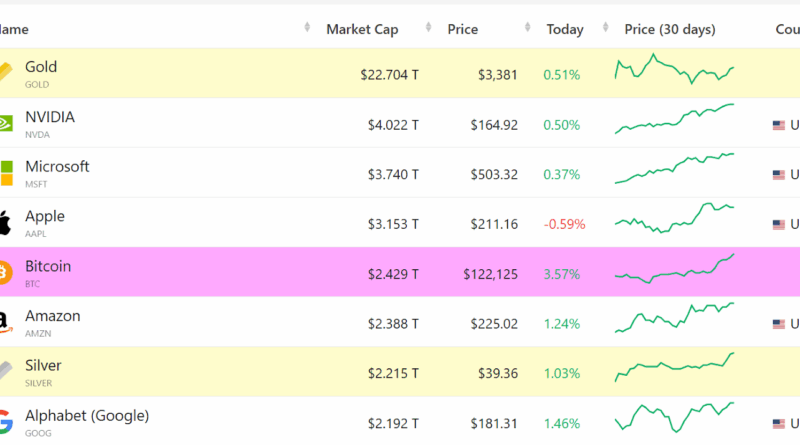Click the Apple logo icon

pyautogui.click(x=4, y=222)
